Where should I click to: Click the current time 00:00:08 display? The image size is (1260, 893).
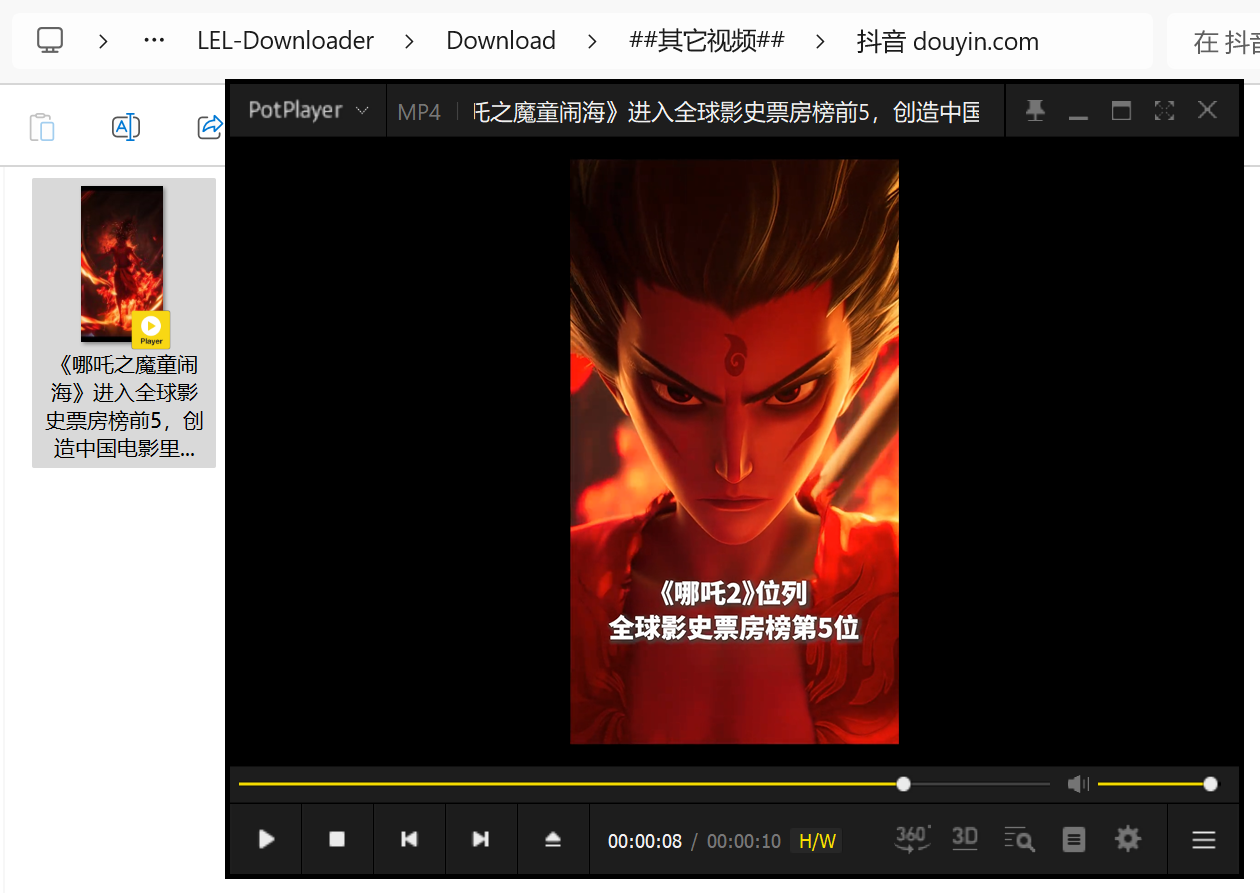645,841
